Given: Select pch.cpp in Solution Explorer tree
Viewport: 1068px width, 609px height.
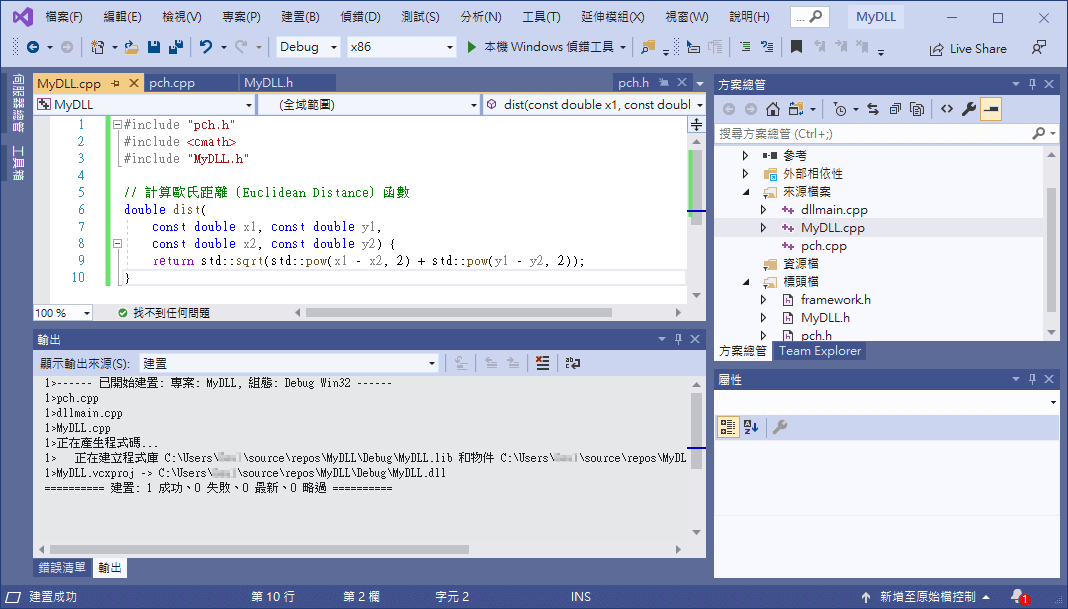Looking at the screenshot, I should tap(823, 246).
